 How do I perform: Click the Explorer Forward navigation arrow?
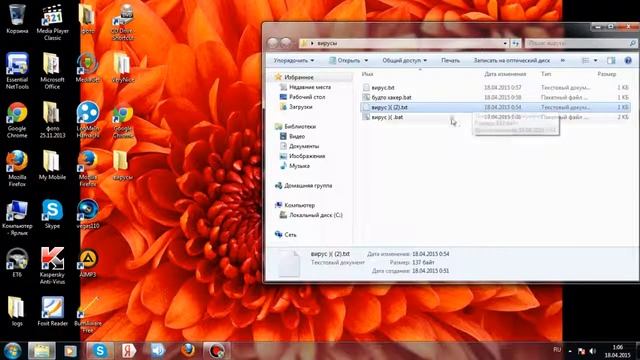[286, 43]
